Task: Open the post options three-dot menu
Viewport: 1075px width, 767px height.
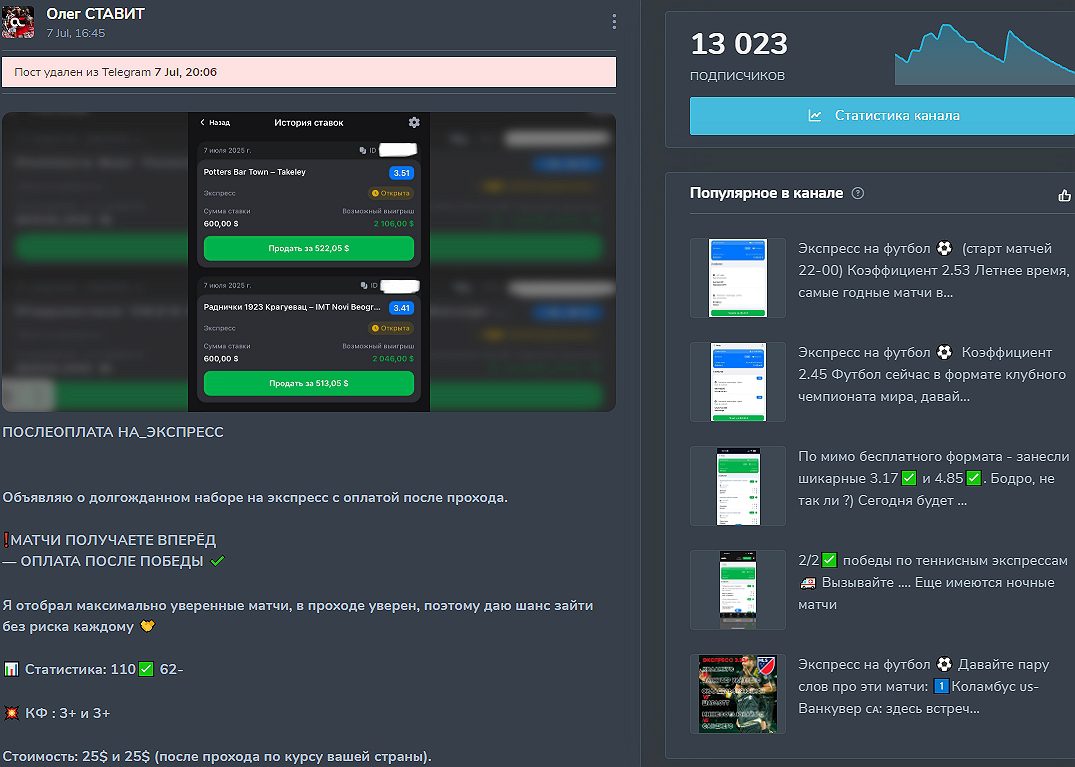Action: click(x=614, y=22)
